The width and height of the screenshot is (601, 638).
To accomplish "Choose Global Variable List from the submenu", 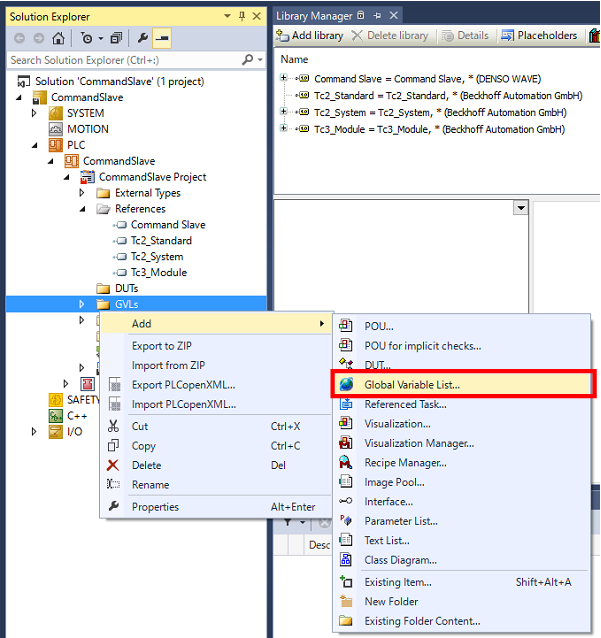I will tap(412, 384).
